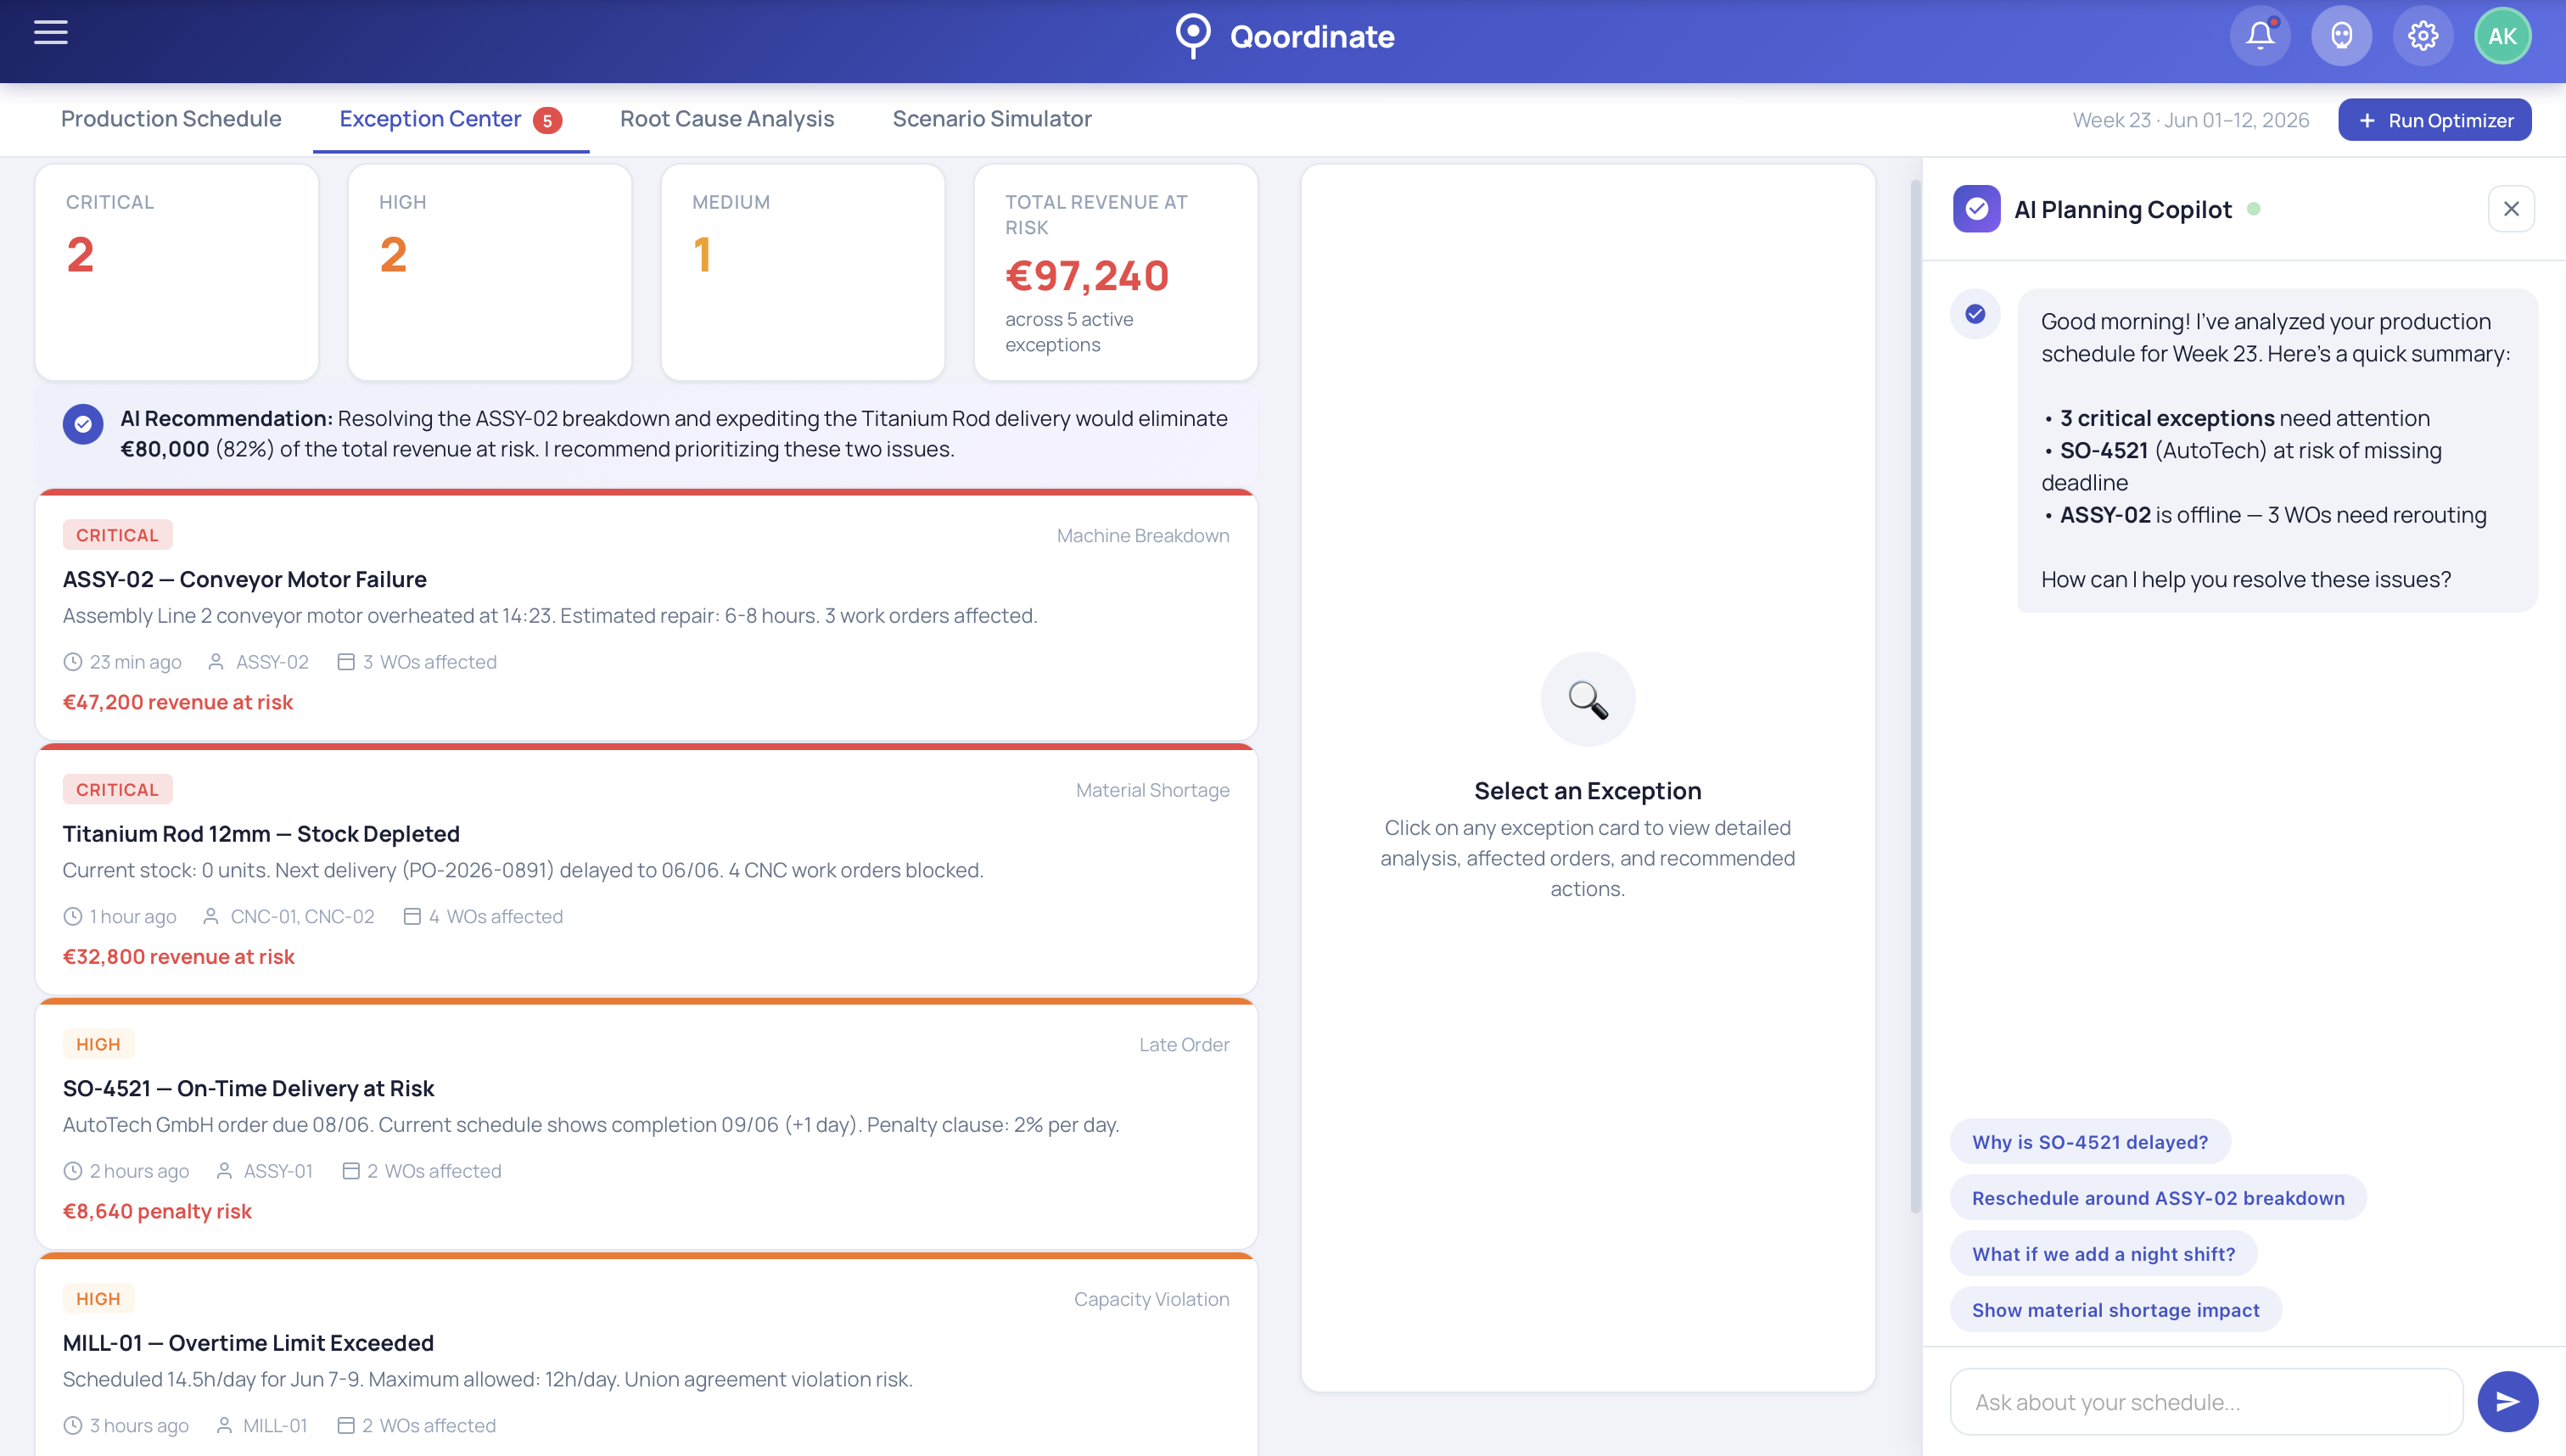Toggle the AI copilot robot icon
This screenshot has width=2566, height=1456.
coord(2341,36)
